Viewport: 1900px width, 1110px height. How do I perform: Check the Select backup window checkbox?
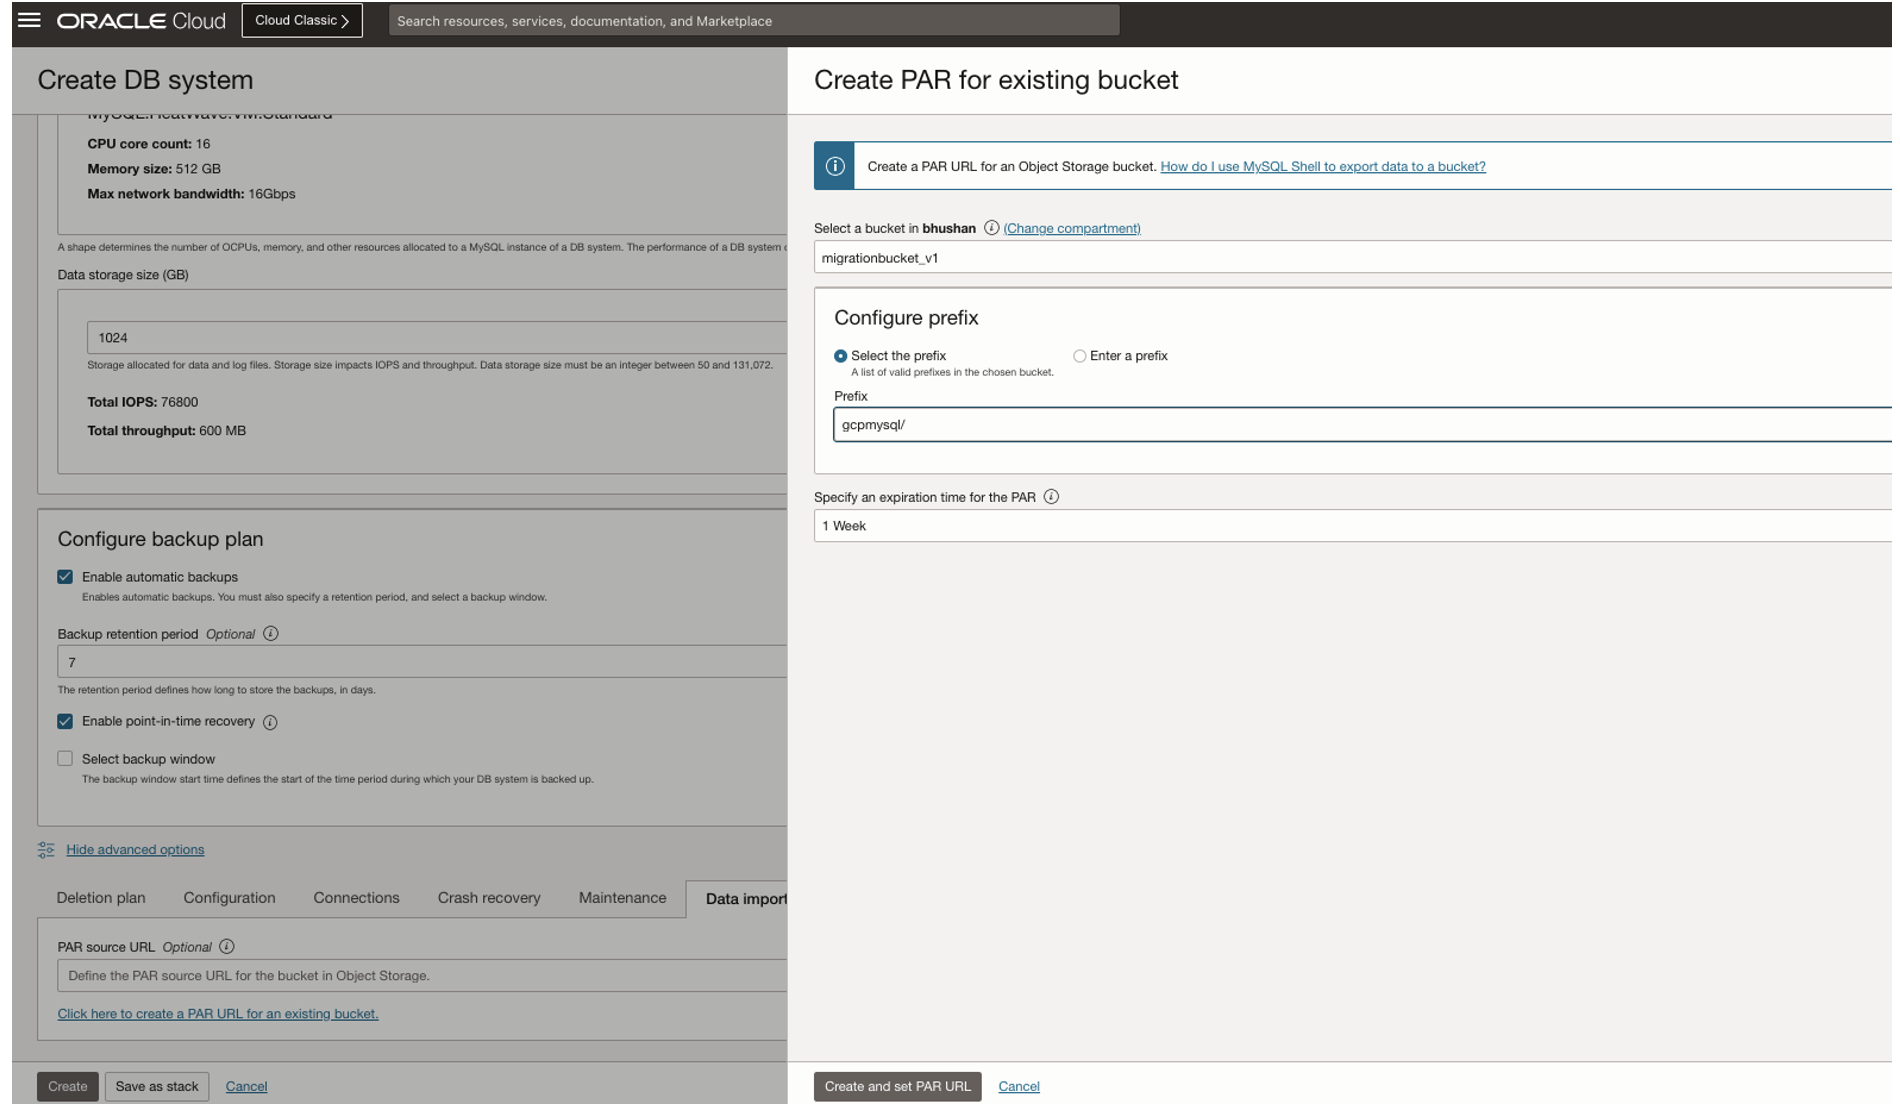[65, 758]
